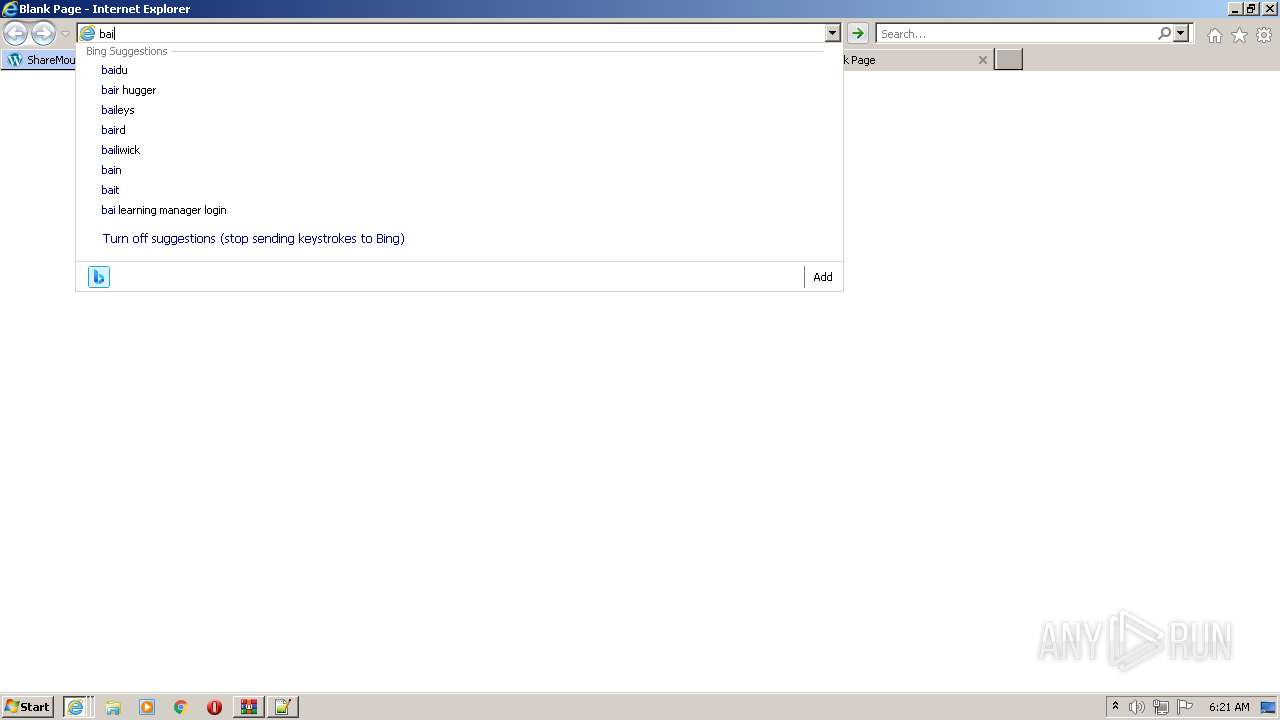The width and height of the screenshot is (1280, 720).
Task: Show hidden tray icons arrow
Action: point(1115,707)
